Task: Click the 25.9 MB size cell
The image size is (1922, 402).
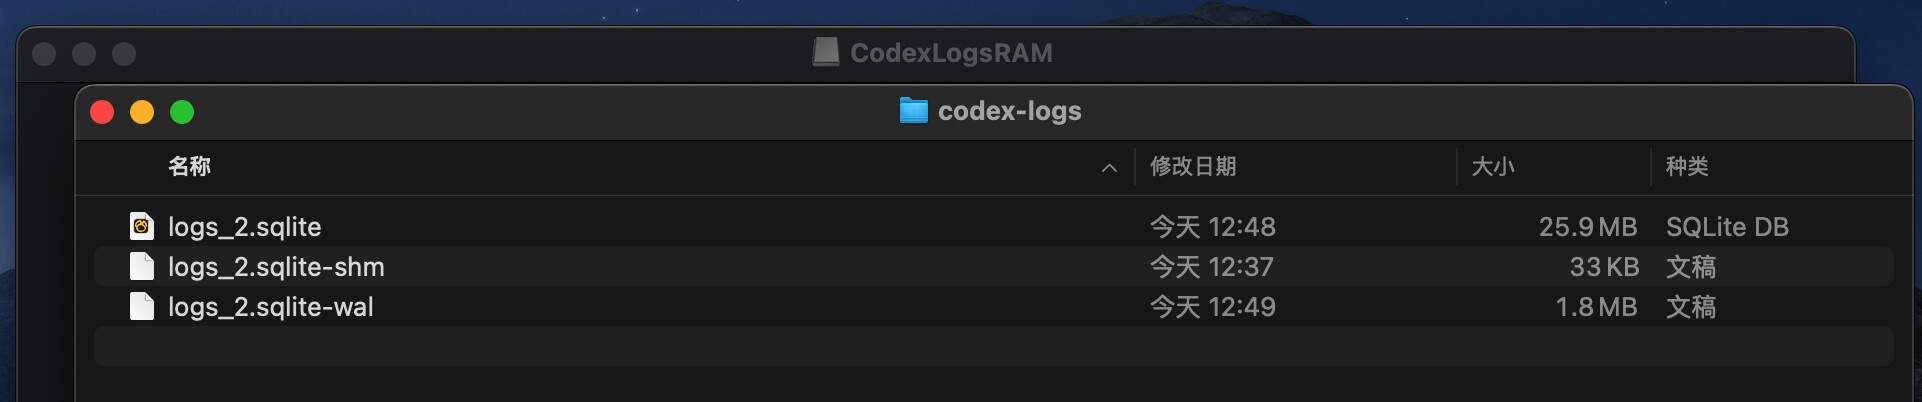Action: (1588, 227)
